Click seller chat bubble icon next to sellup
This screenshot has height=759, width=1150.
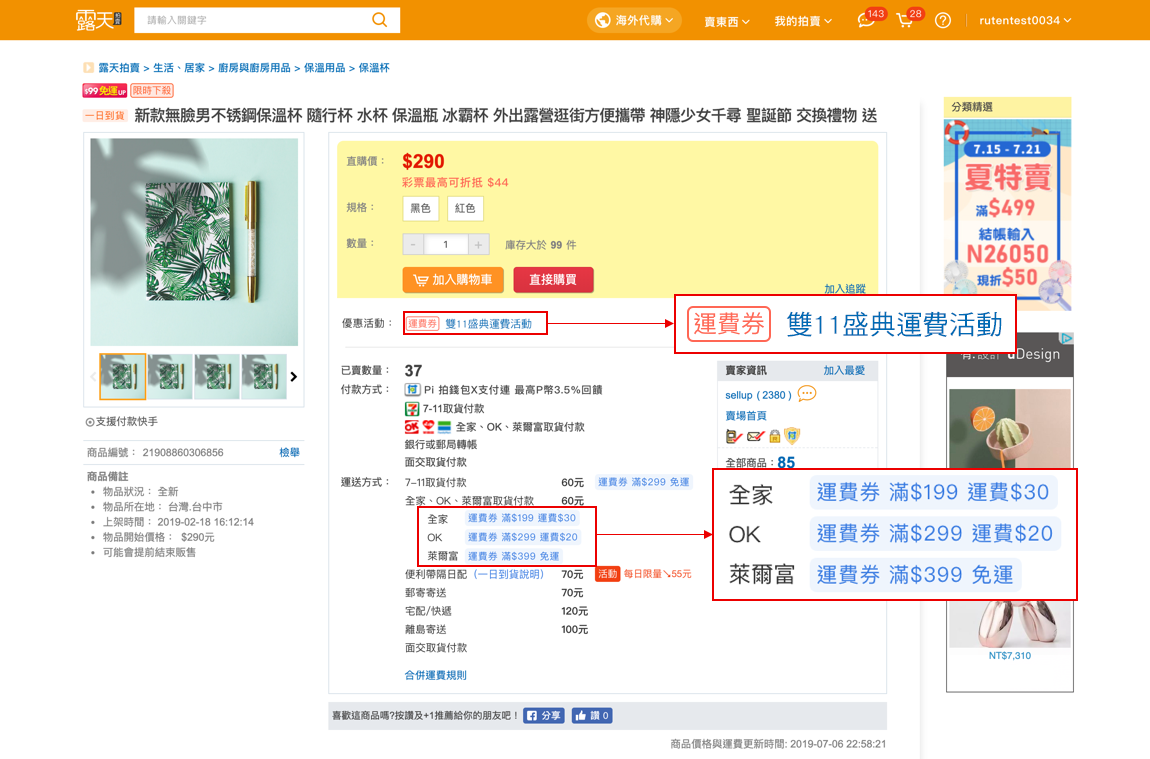point(807,394)
